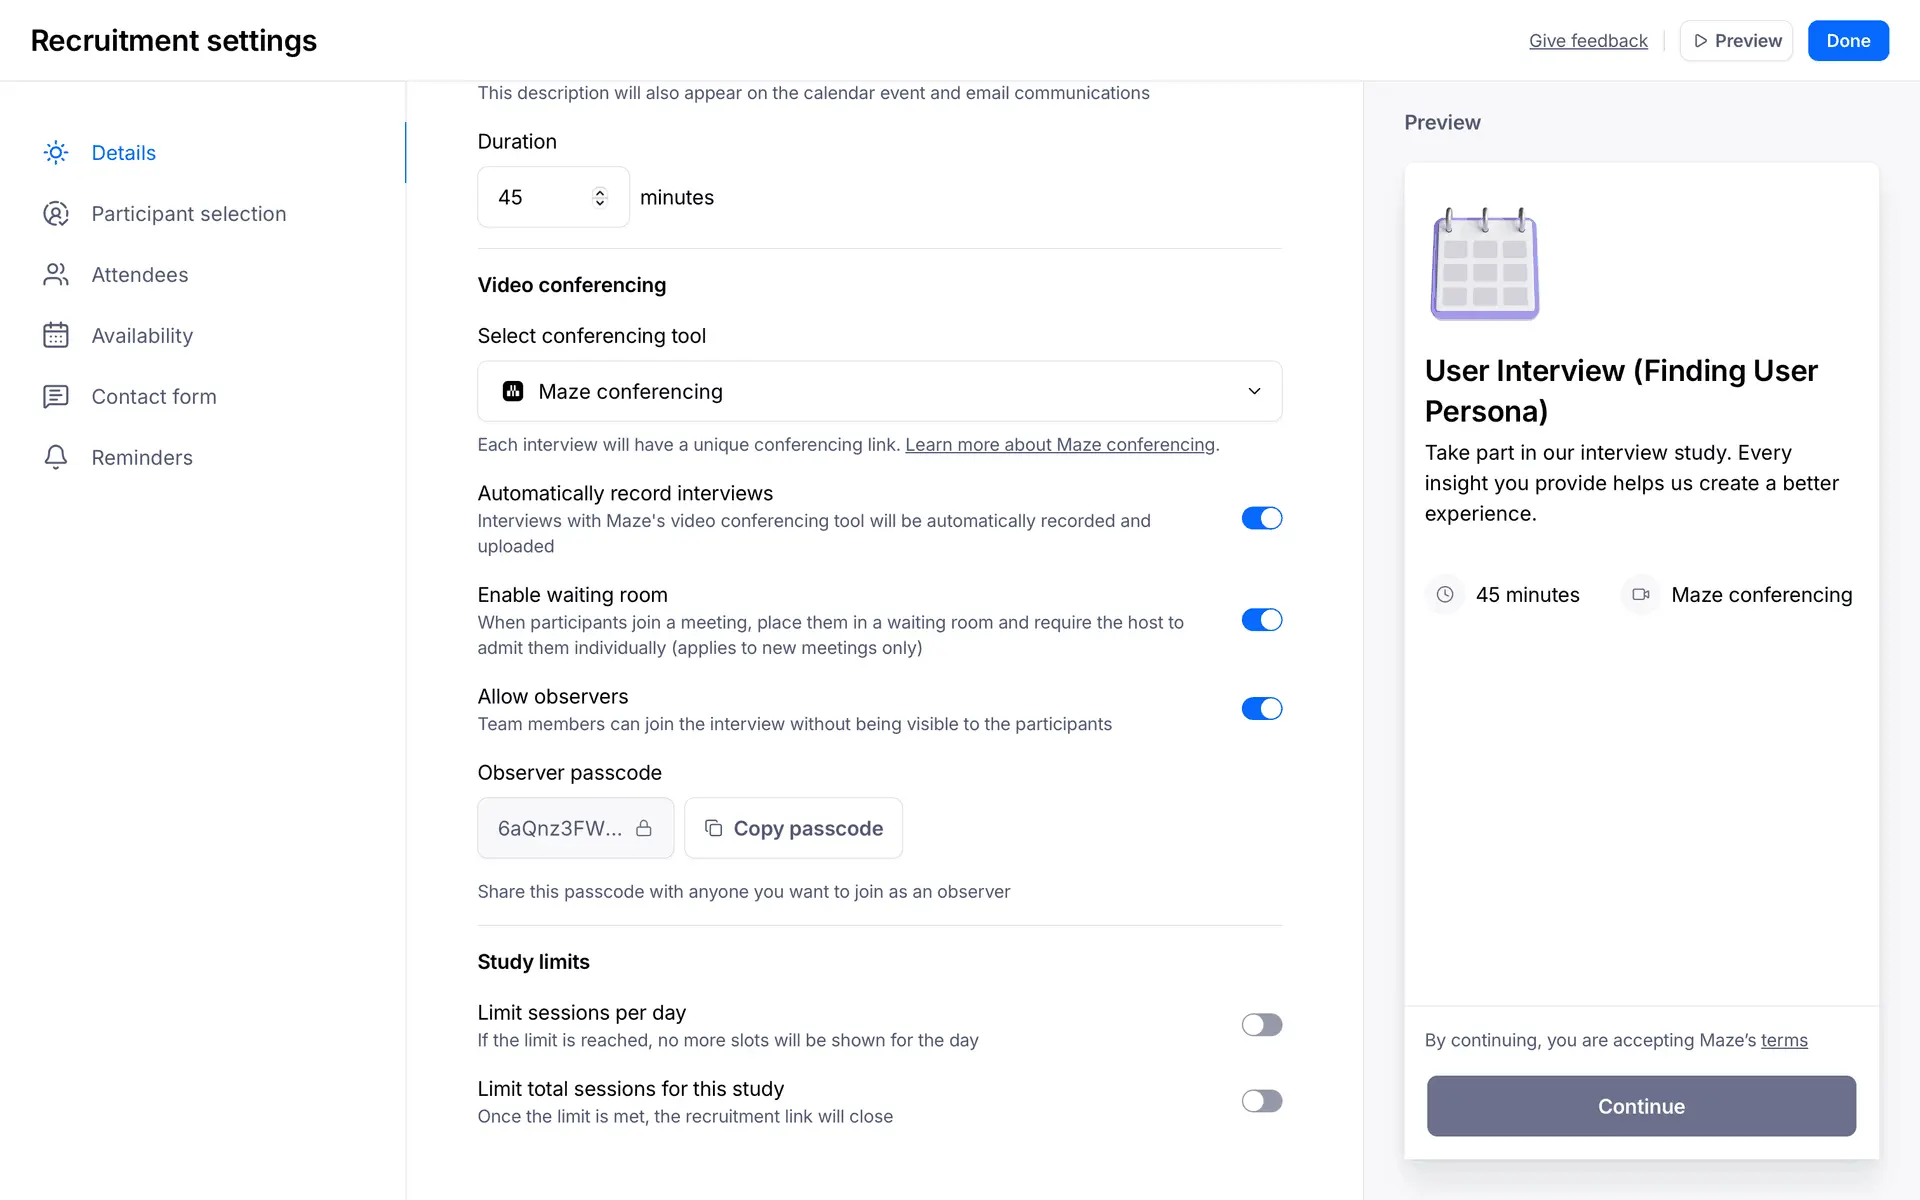Open the Select conferencing tool dropdown
This screenshot has width=1920, height=1200.
point(879,392)
